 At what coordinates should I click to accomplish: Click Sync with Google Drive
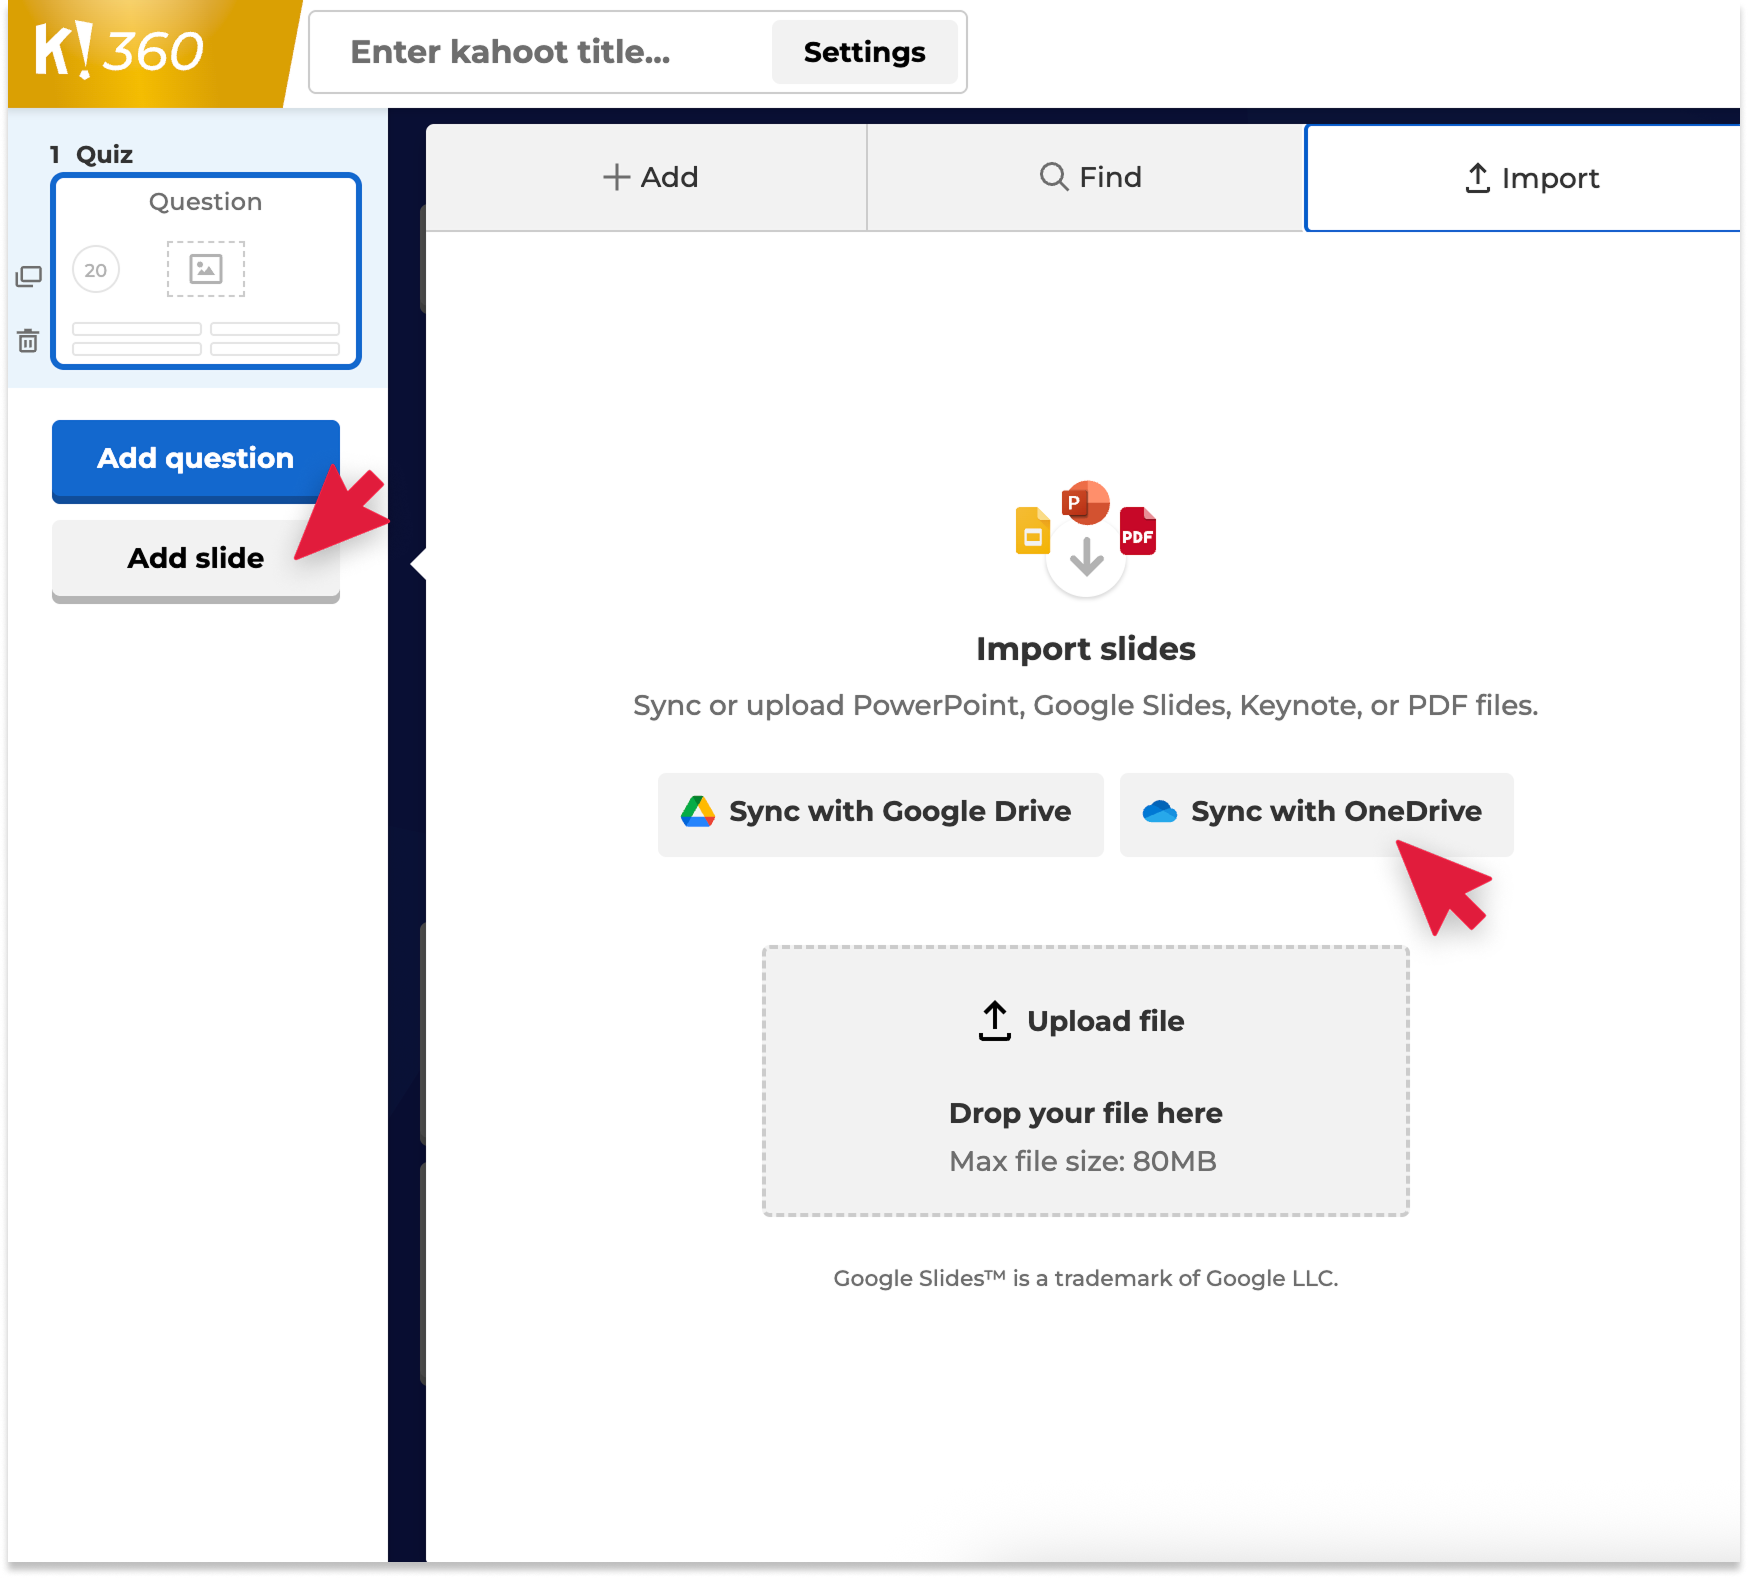point(880,813)
